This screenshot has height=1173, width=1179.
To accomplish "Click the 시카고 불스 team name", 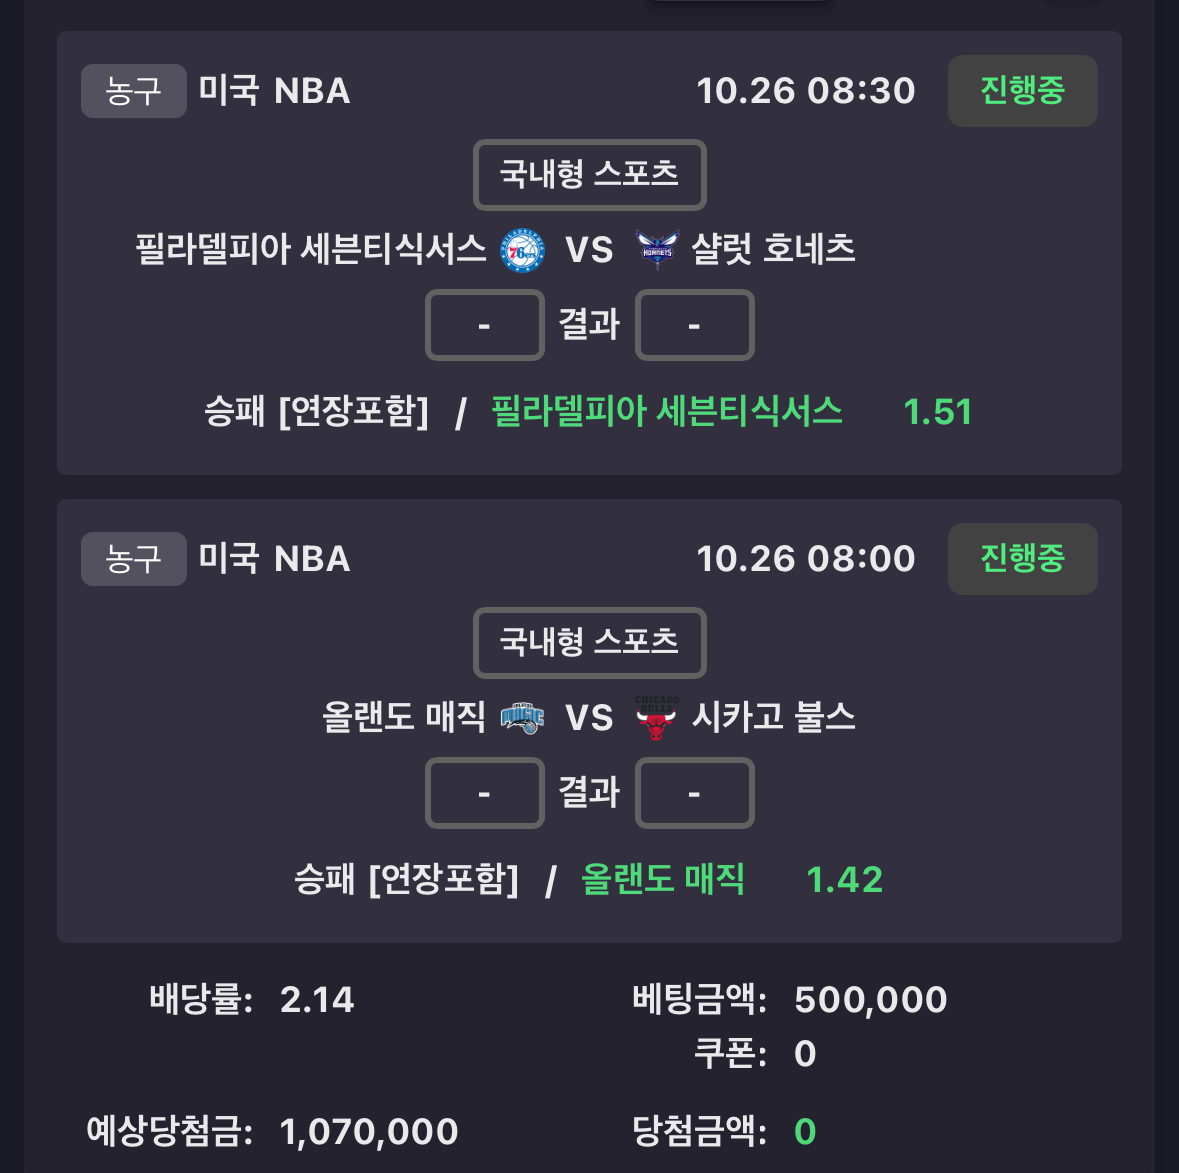I will point(773,718).
